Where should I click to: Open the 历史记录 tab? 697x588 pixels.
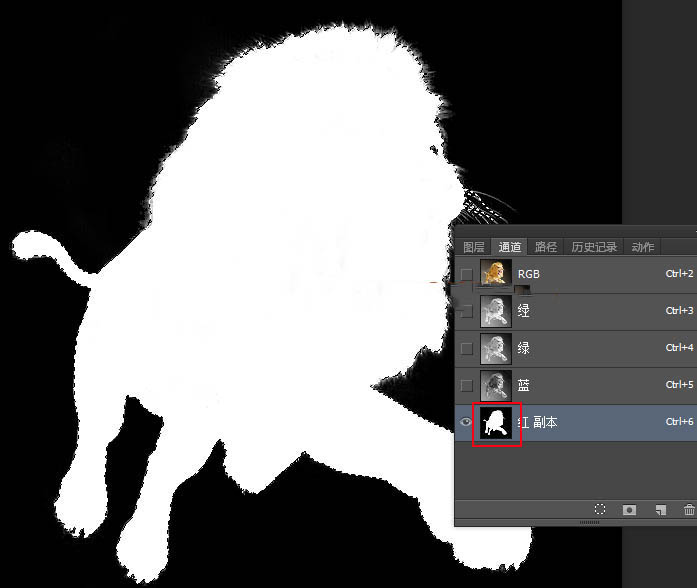coord(594,247)
